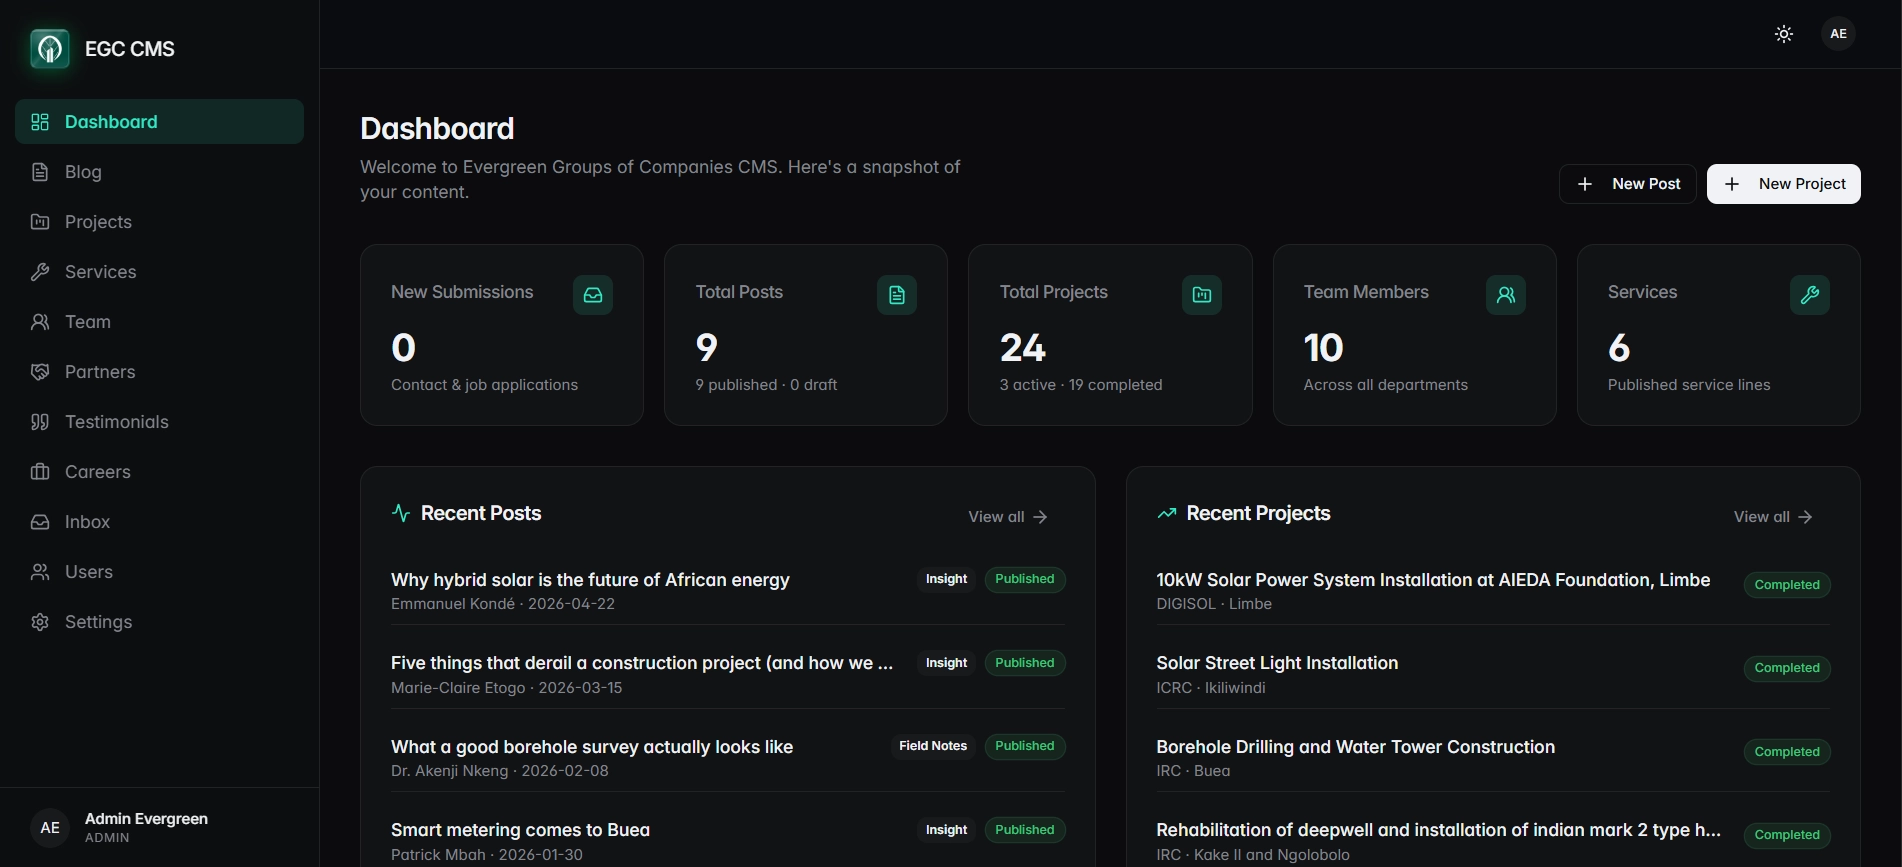Open View all link for Recent Posts
The width and height of the screenshot is (1902, 867).
[x=1008, y=517]
